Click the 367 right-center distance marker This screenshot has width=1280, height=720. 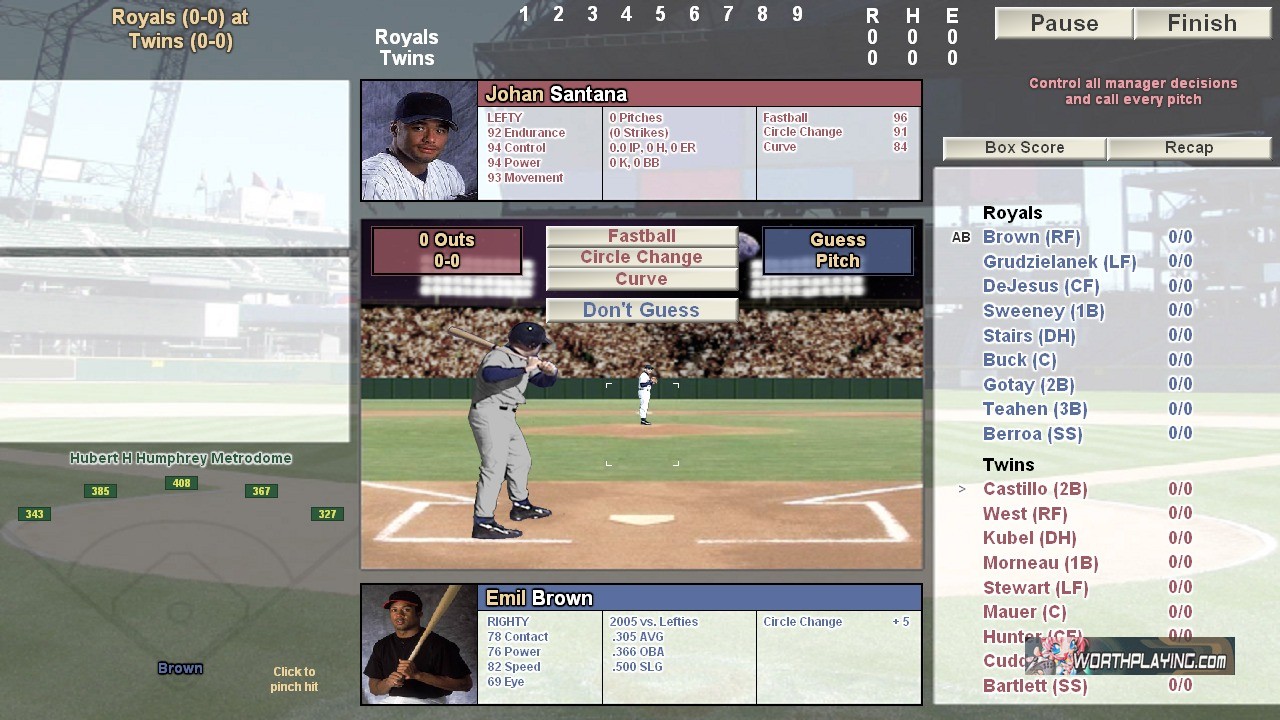tap(261, 491)
